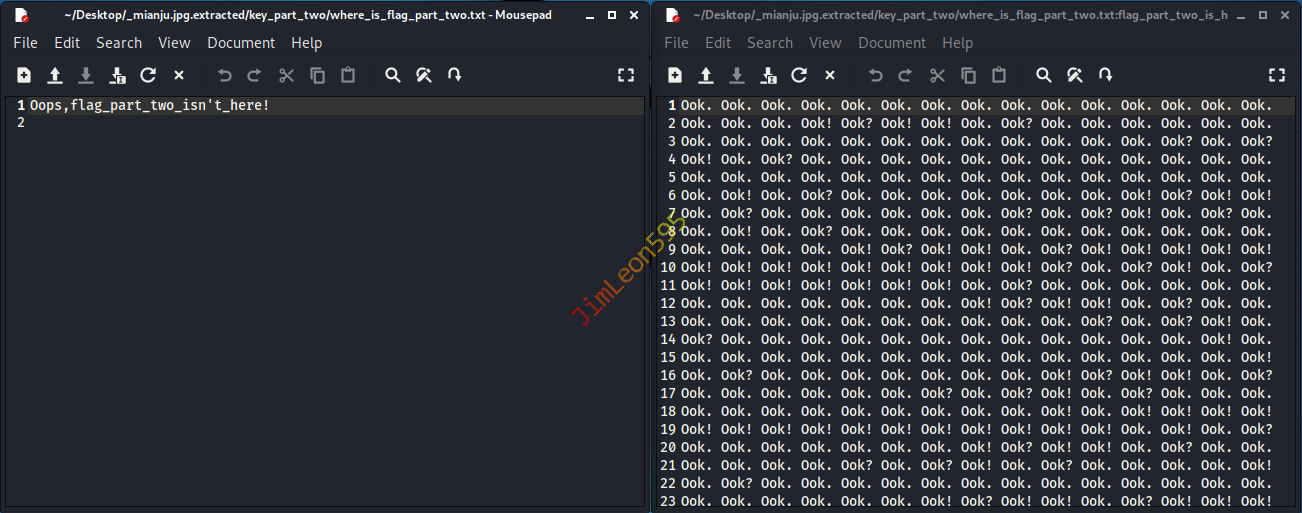This screenshot has width=1302, height=513.
Task: Open Help menu in left Mousepad window
Action: [x=306, y=43]
